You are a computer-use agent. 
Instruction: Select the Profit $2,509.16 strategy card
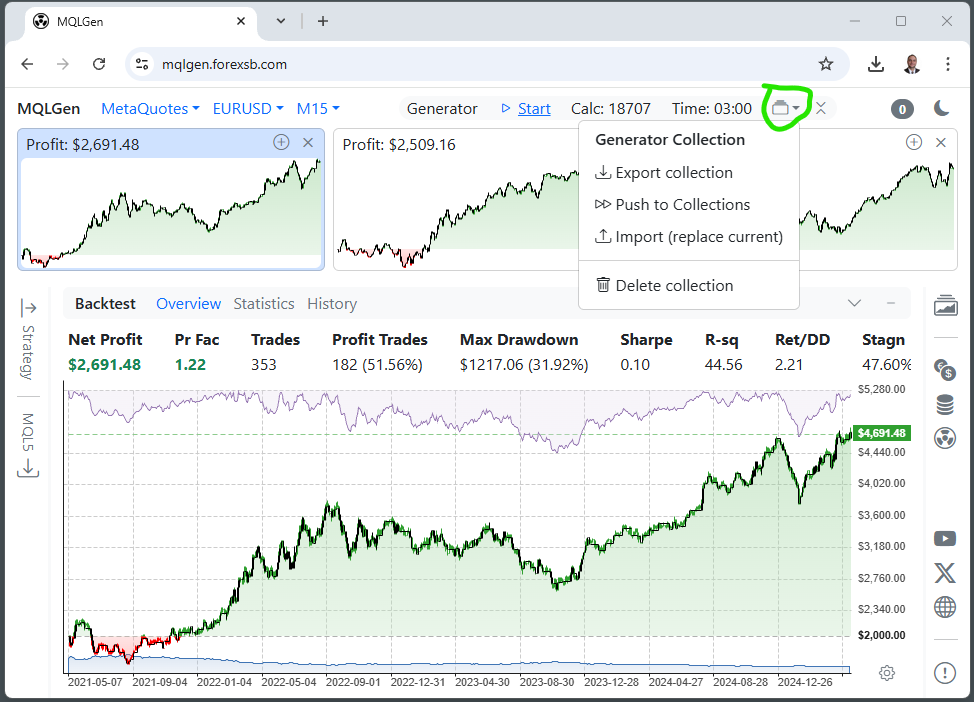pos(457,199)
